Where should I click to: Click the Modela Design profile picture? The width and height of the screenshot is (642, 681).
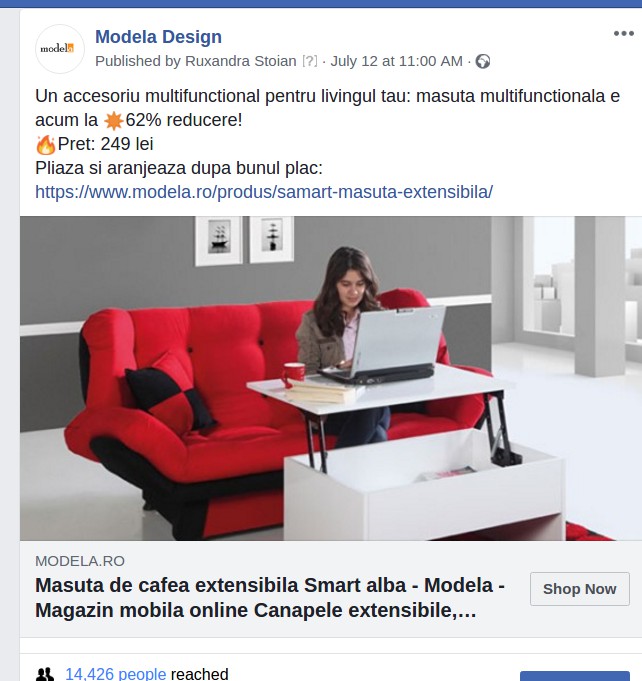(x=60, y=49)
